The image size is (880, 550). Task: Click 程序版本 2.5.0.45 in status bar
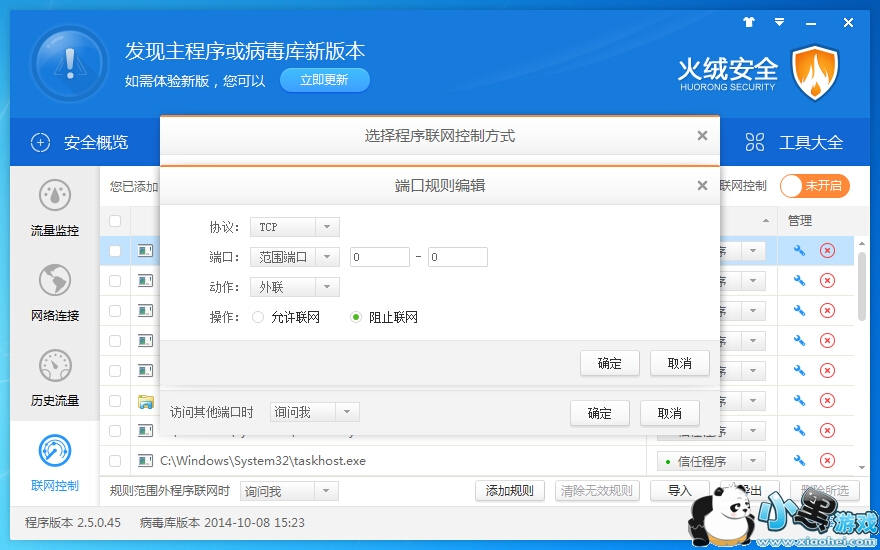[73, 522]
